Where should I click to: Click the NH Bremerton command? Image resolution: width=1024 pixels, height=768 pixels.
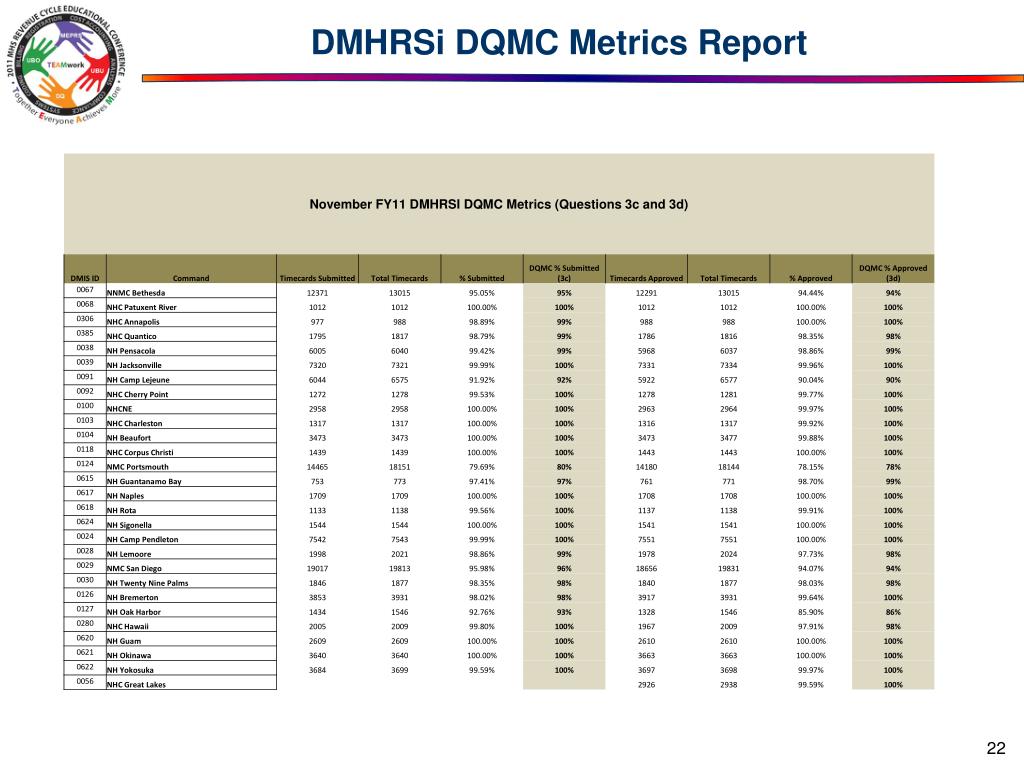(133, 598)
